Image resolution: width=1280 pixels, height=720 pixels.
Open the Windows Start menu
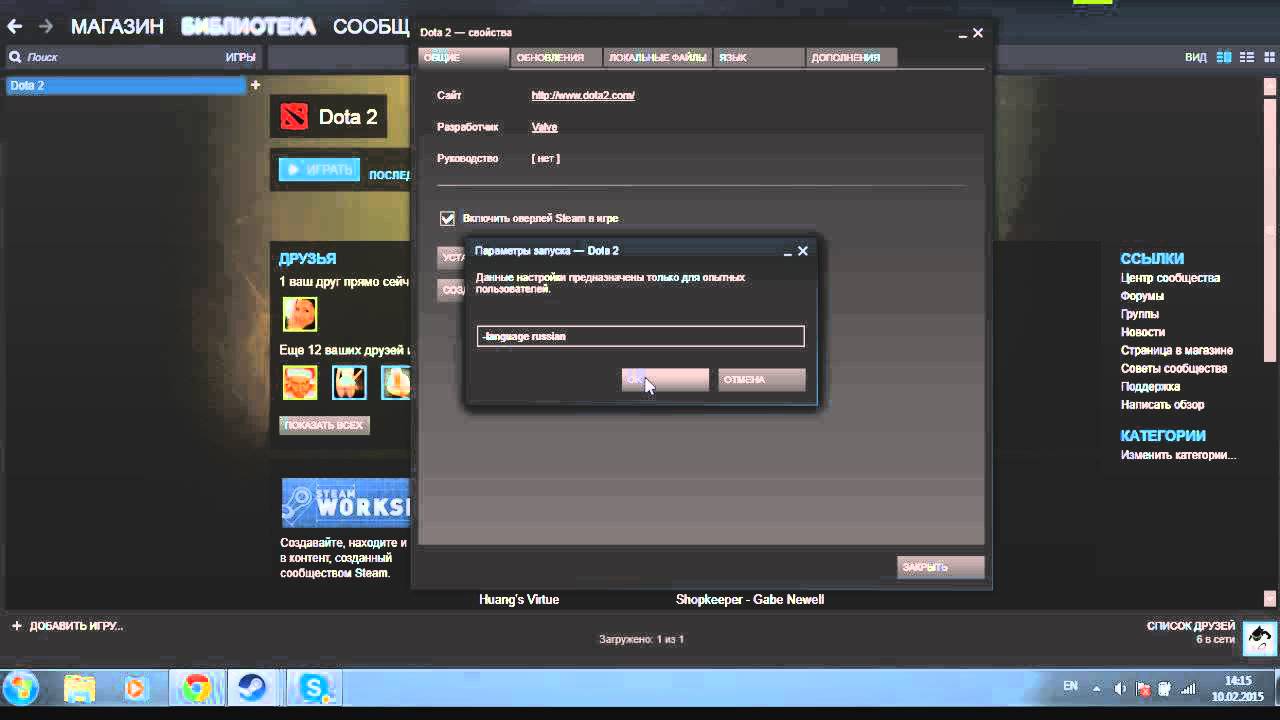tap(21, 688)
